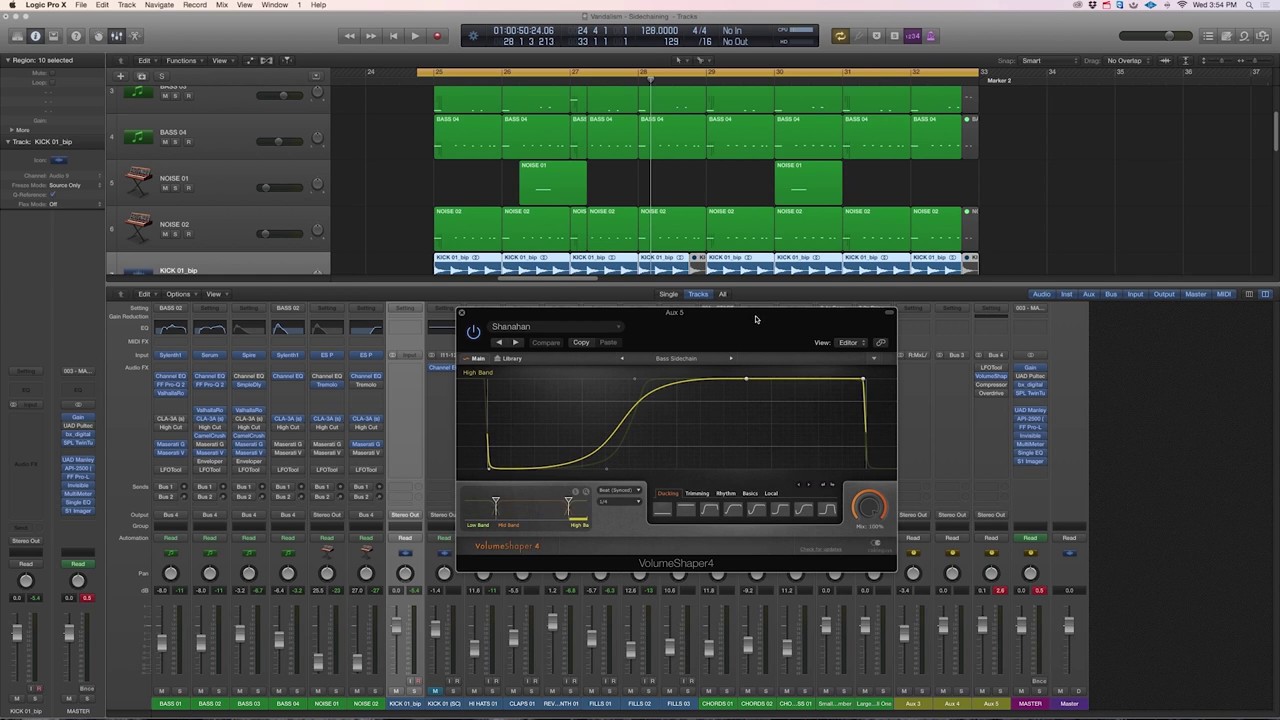Toggle the mixer Inst filter button
This screenshot has width=1280, height=720.
point(1067,294)
